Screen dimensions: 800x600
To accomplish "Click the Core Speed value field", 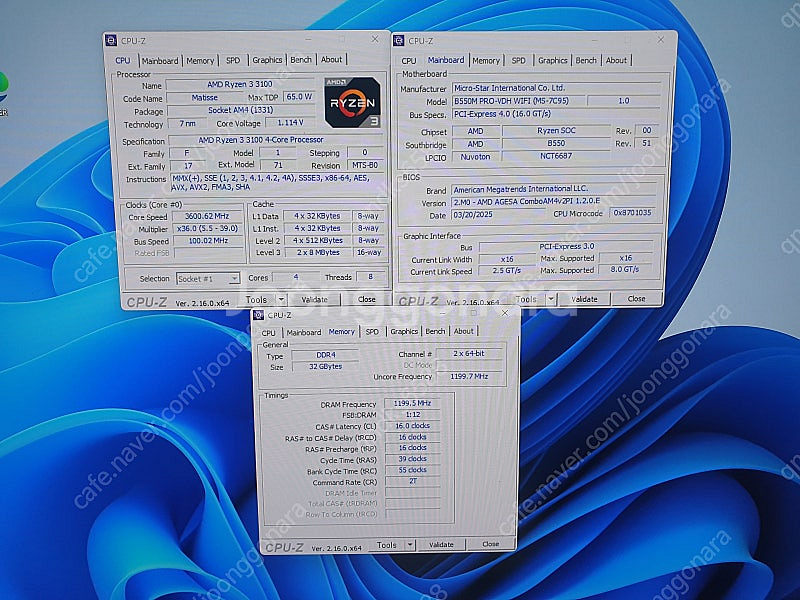I will (208, 216).
